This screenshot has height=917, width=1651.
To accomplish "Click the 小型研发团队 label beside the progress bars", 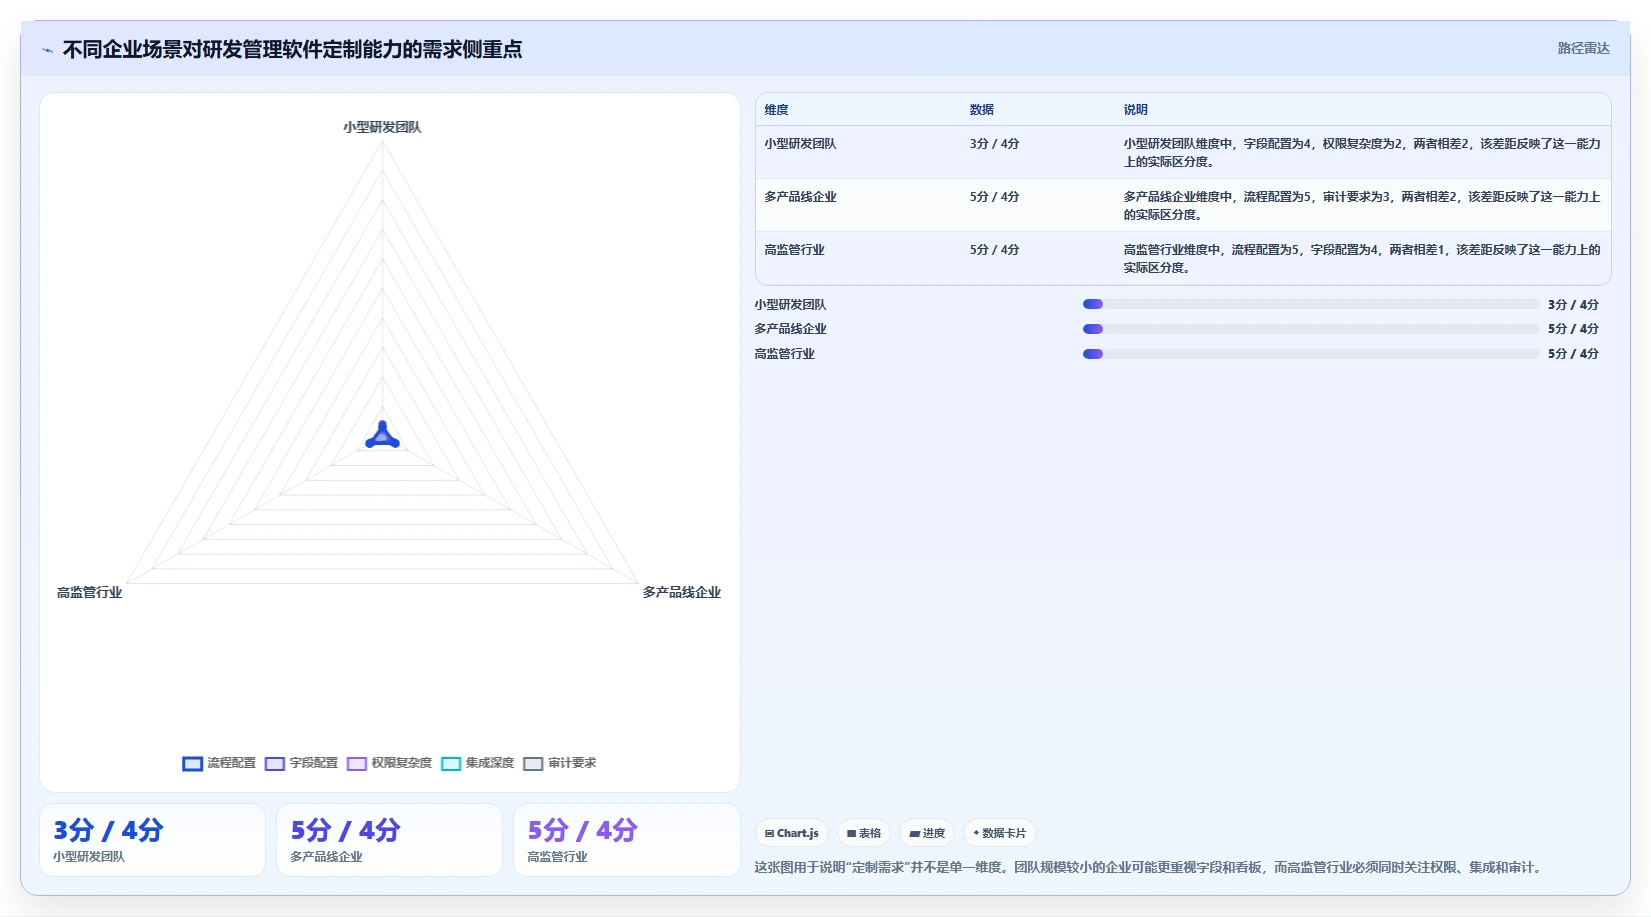I will coord(790,305).
